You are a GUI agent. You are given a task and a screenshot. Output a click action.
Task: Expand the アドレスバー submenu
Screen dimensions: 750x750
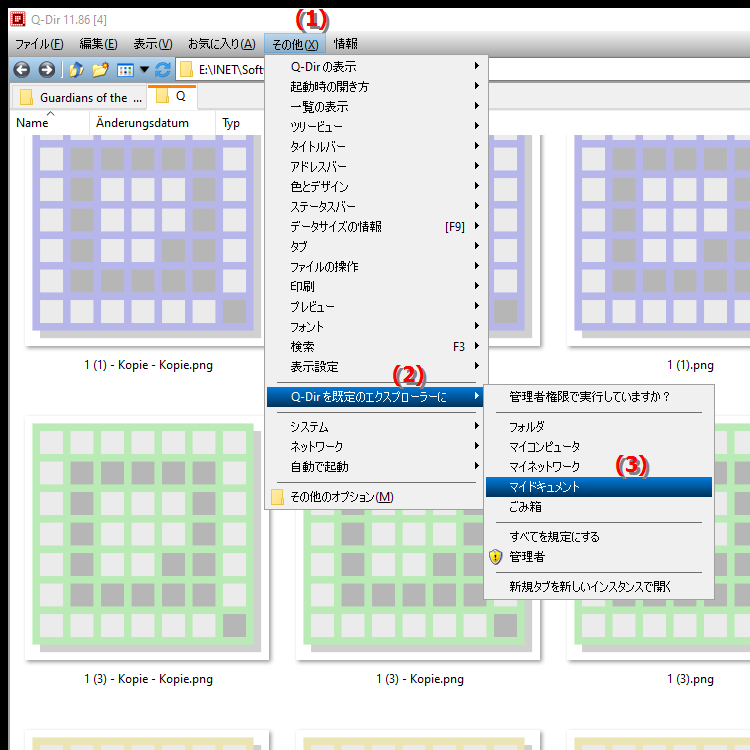[x=375, y=166]
